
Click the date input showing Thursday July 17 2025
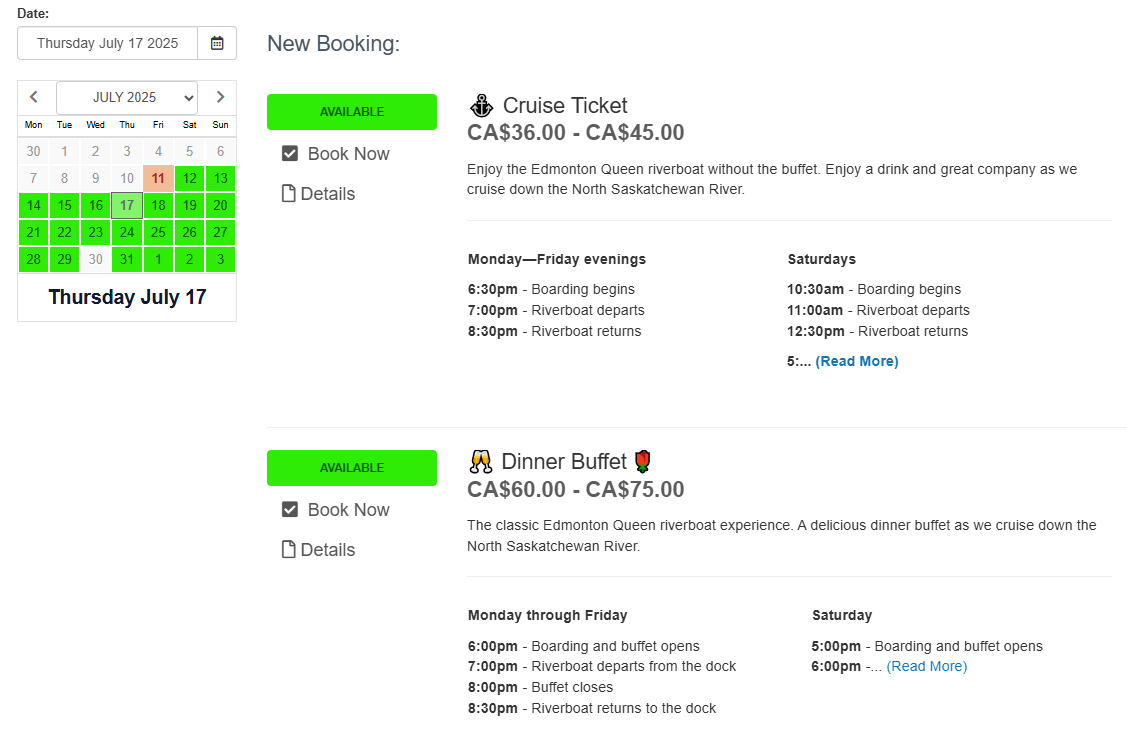point(108,43)
